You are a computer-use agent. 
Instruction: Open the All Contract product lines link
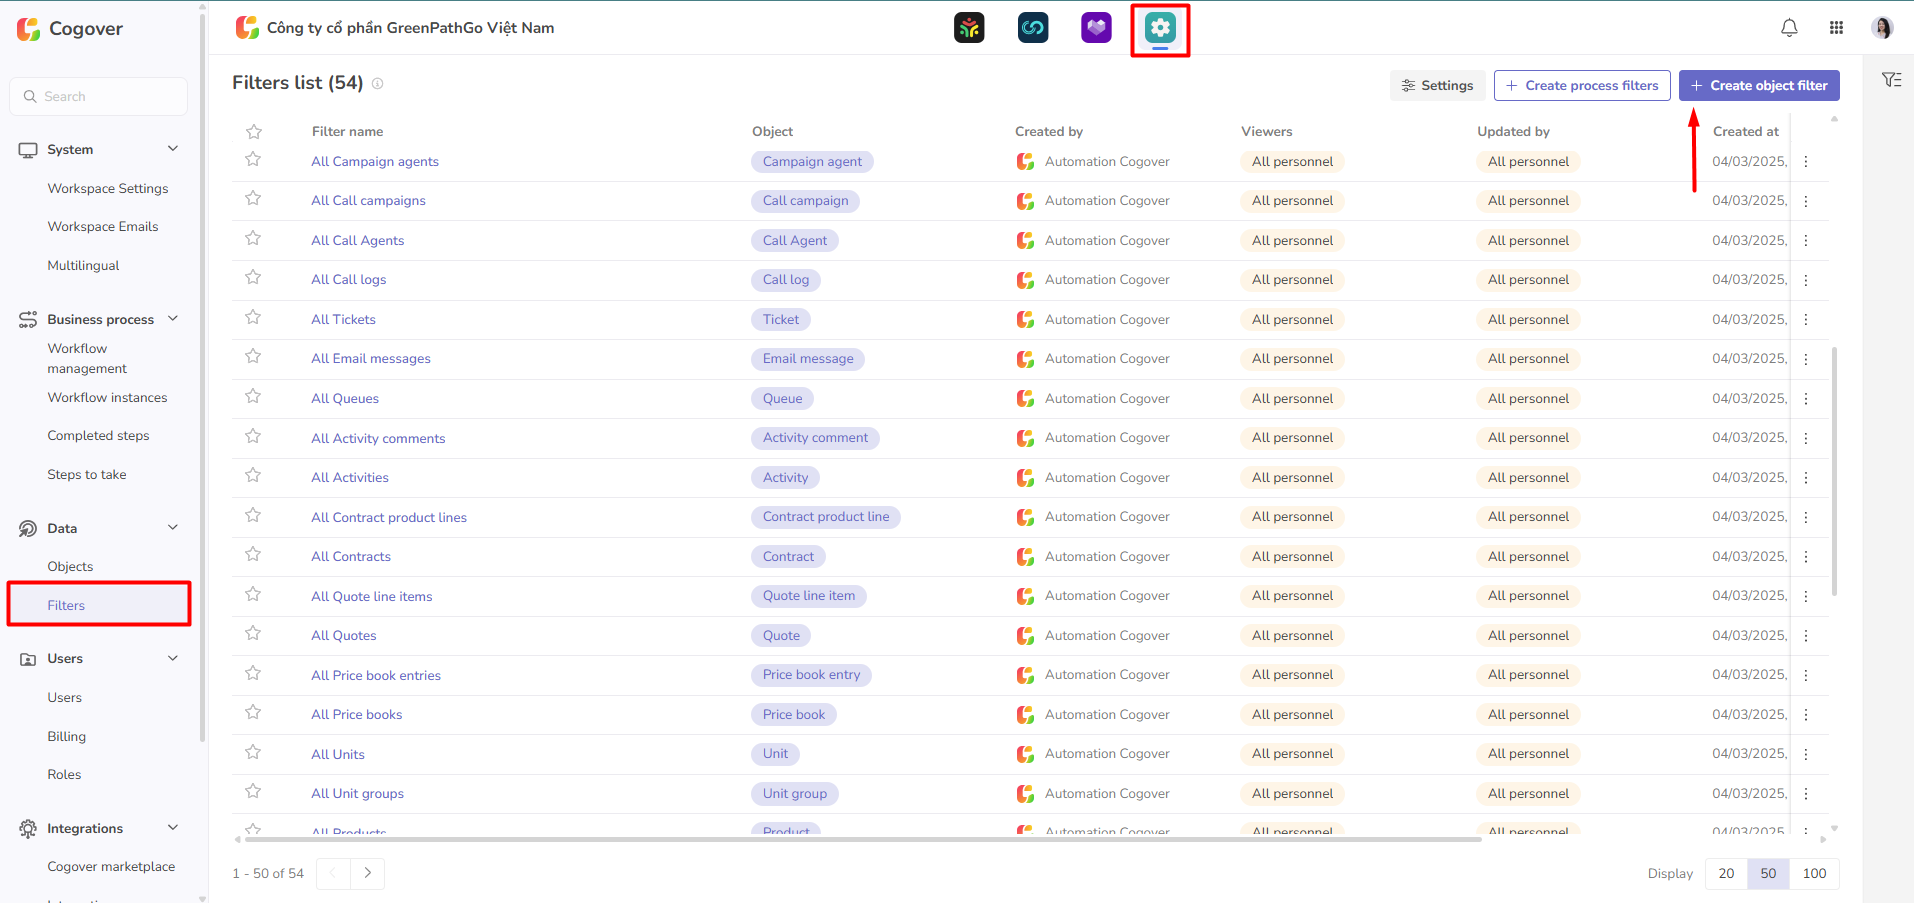(389, 517)
